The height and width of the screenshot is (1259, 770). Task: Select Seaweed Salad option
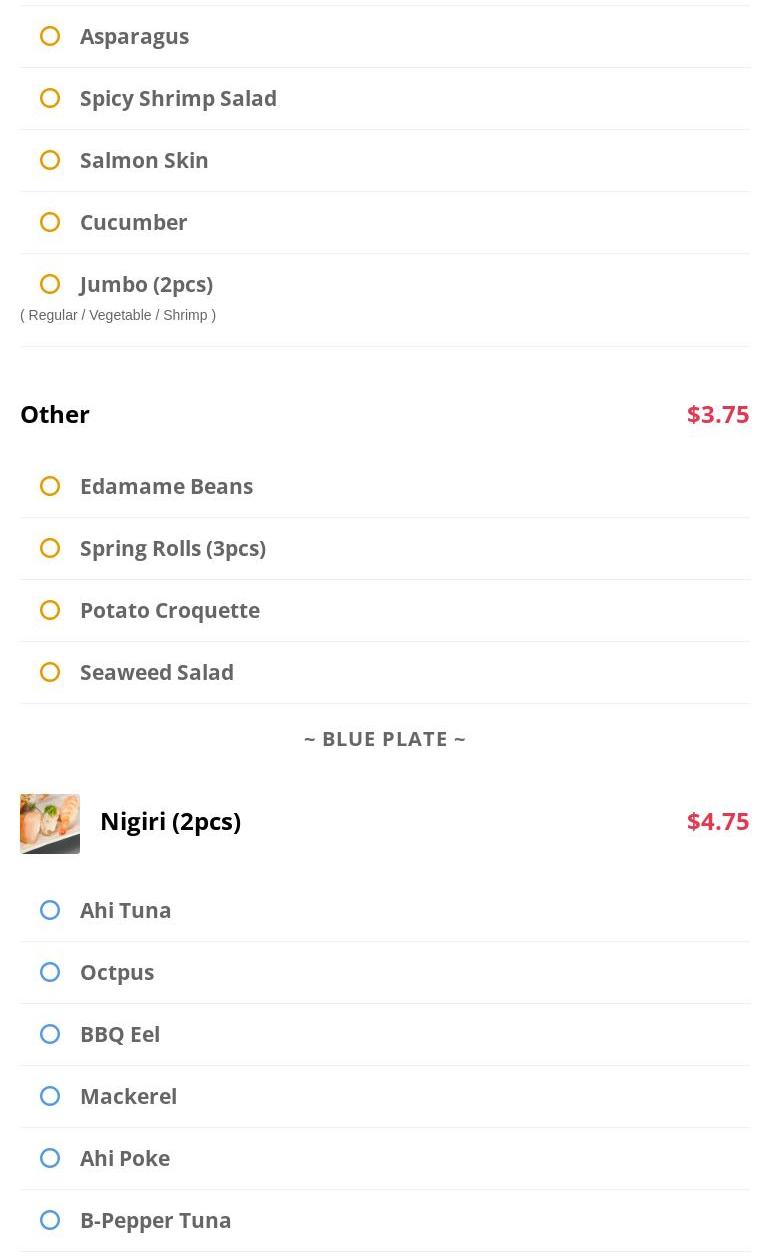pyautogui.click(x=50, y=673)
